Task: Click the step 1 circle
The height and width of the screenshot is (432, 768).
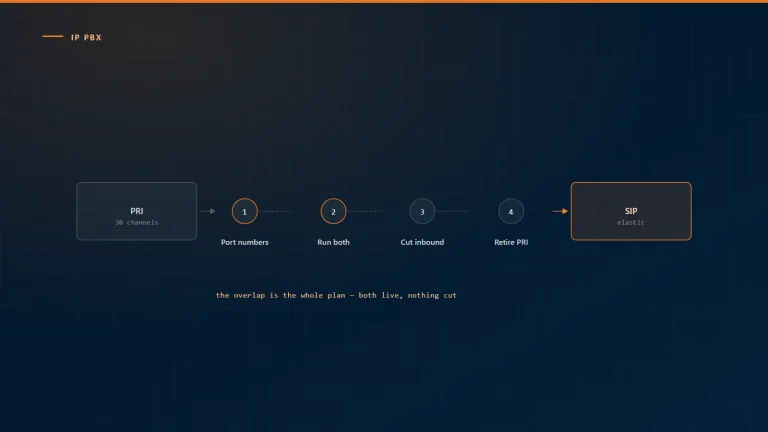Action: (x=244, y=211)
